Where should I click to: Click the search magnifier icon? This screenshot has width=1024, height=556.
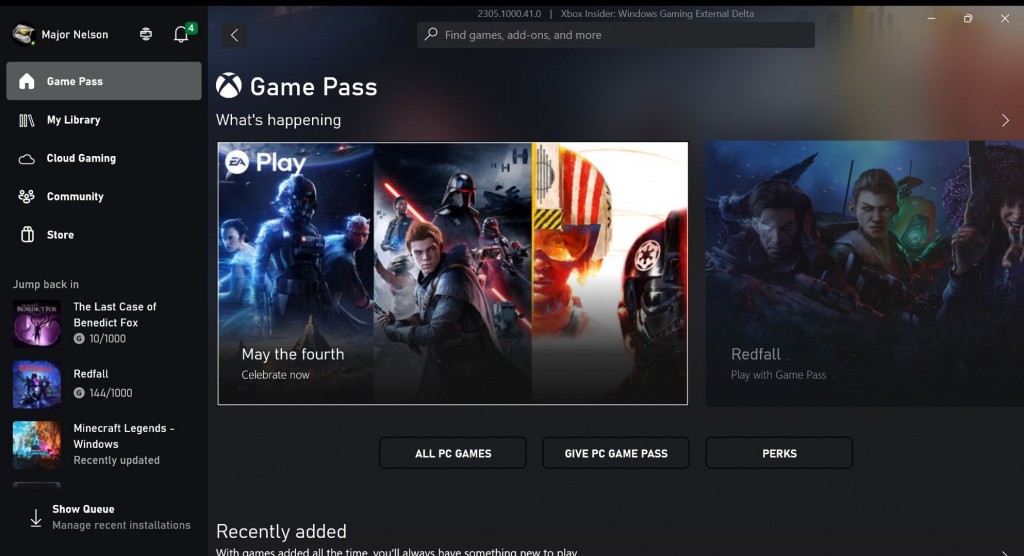tap(431, 34)
